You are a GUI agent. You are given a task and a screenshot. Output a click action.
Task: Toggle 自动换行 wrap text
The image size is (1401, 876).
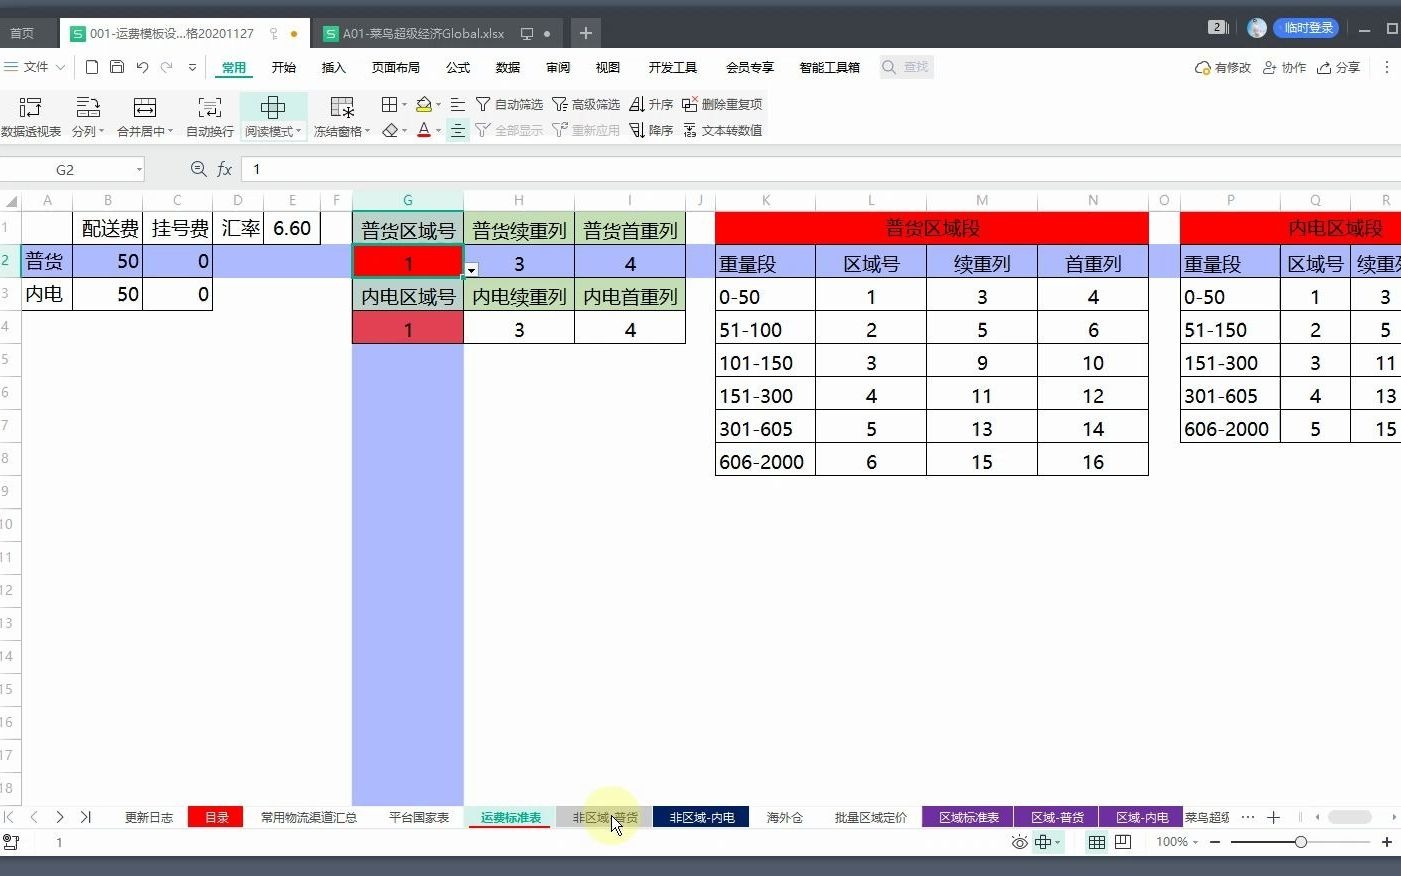click(210, 116)
